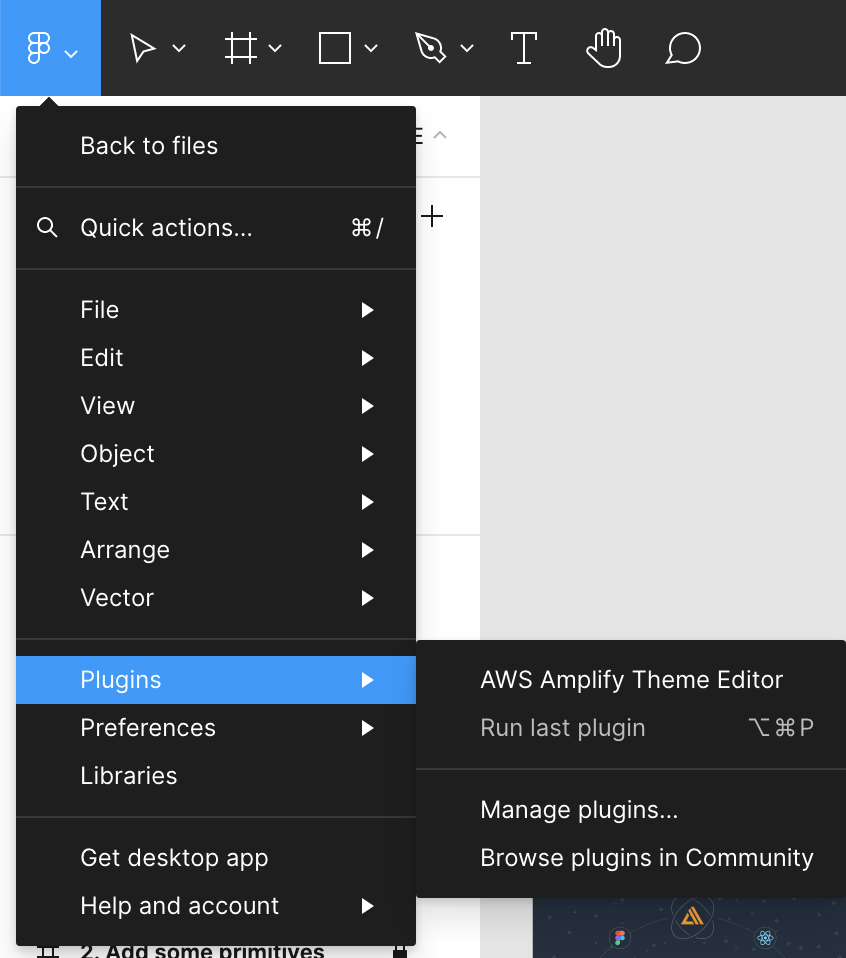Select the Comment tool icon

tap(682, 48)
